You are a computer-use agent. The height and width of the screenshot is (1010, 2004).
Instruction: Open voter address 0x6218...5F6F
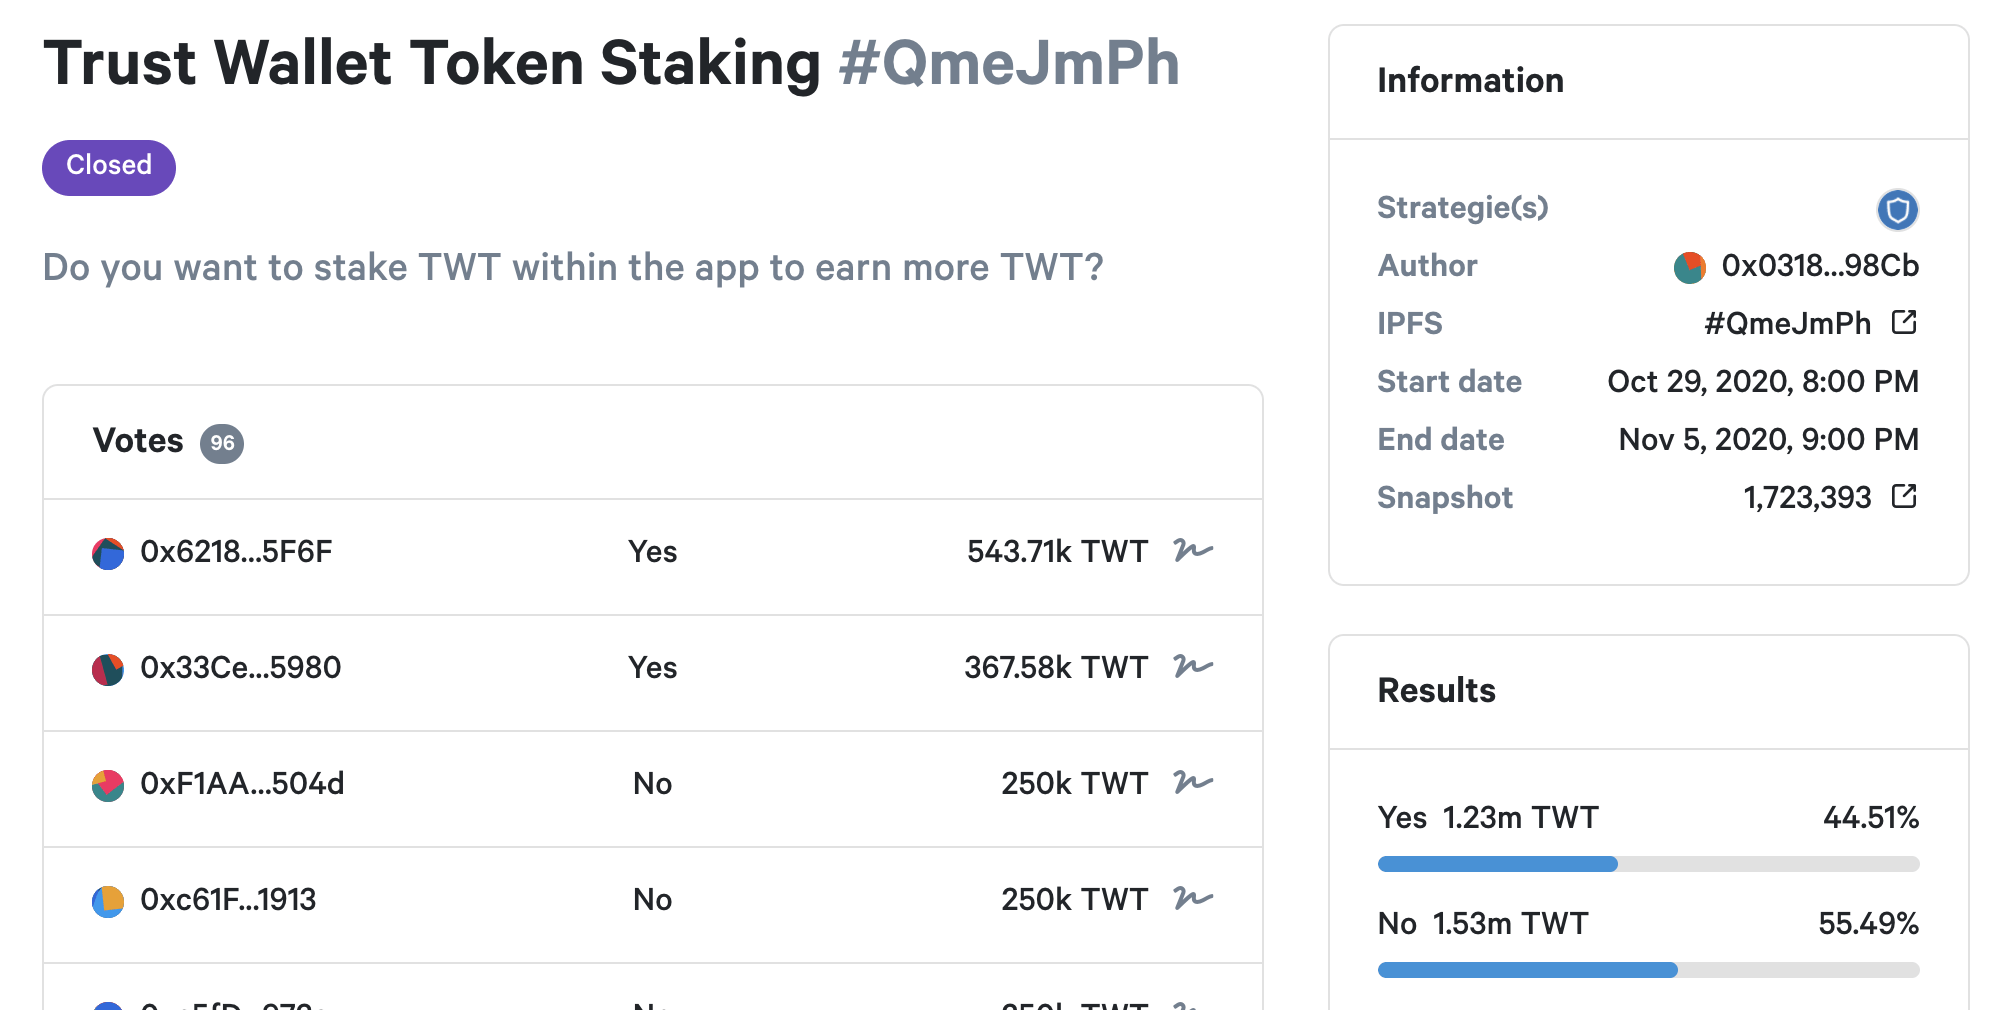point(236,552)
